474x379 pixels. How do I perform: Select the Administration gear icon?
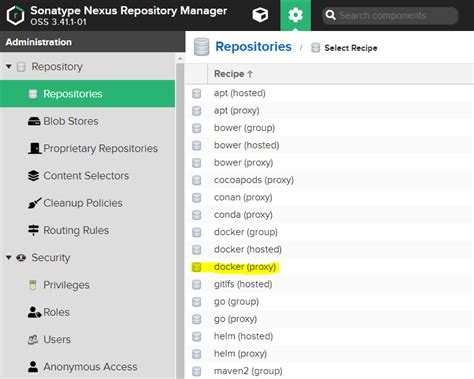point(295,15)
